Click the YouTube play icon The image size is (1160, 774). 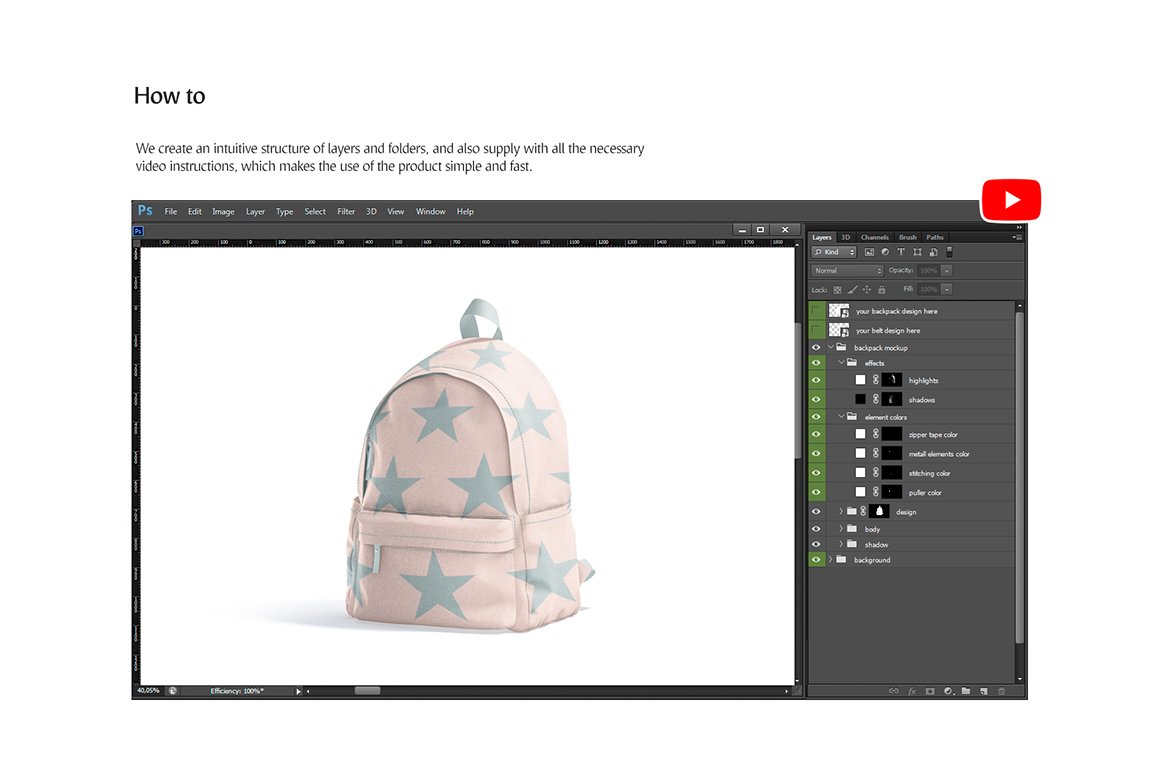[x=1011, y=200]
